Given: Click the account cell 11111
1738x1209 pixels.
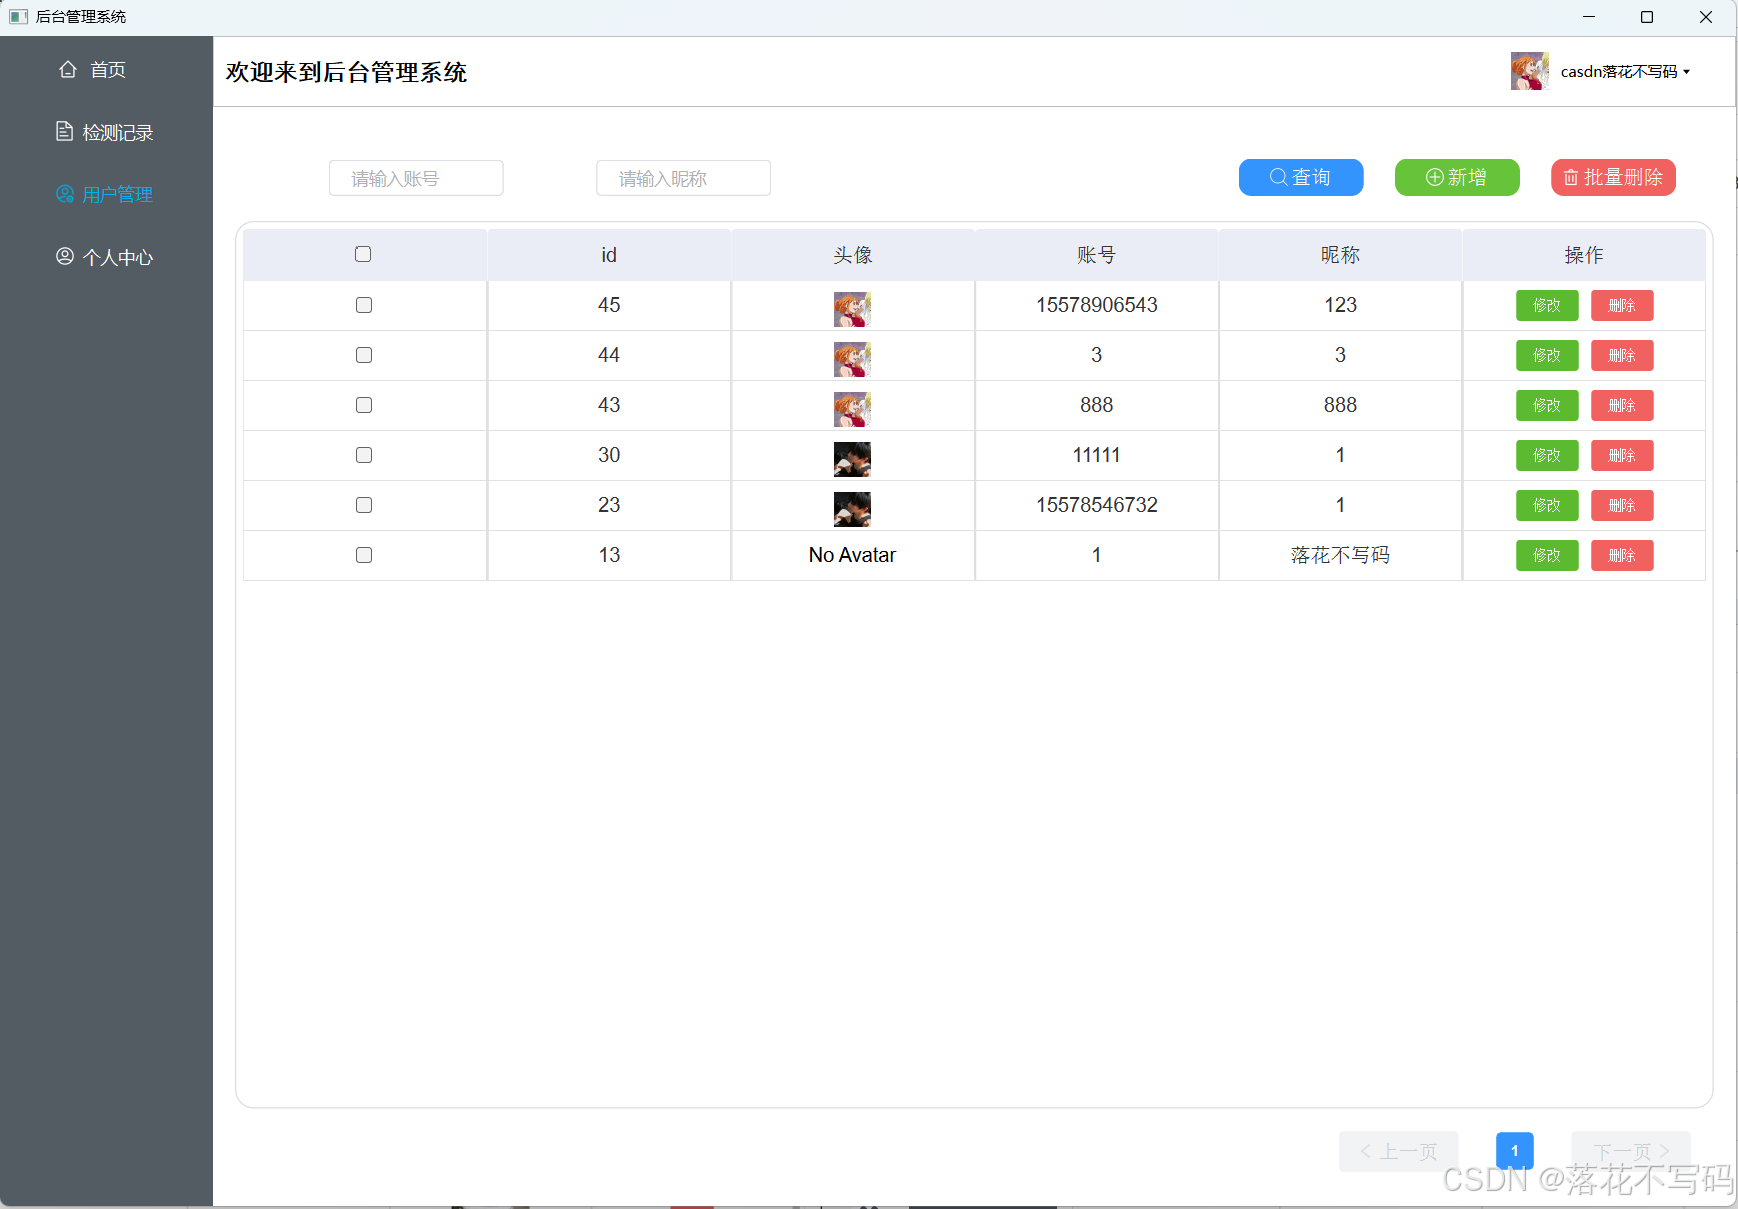Looking at the screenshot, I should 1097,455.
